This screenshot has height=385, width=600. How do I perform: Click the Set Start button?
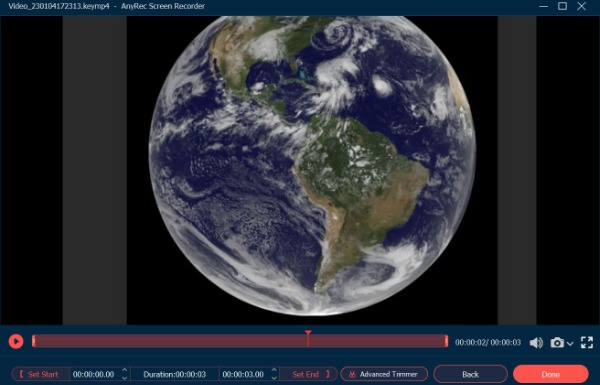tap(40, 374)
